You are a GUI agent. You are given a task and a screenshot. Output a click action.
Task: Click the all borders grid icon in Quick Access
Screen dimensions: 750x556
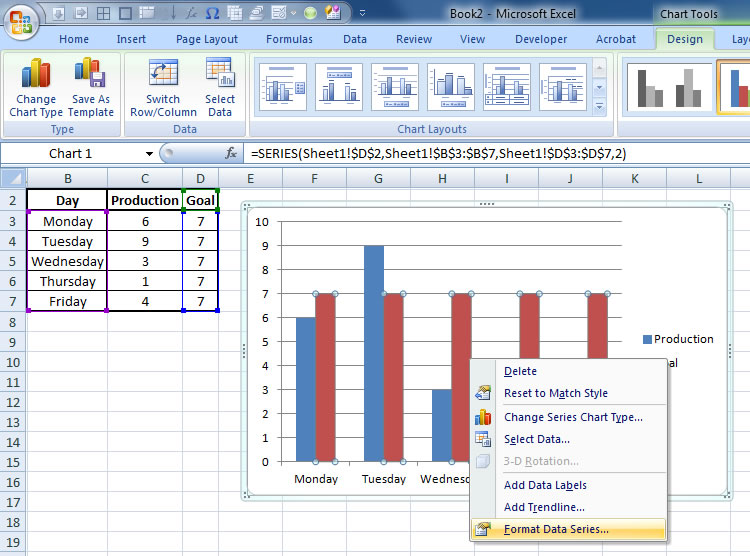pos(103,13)
